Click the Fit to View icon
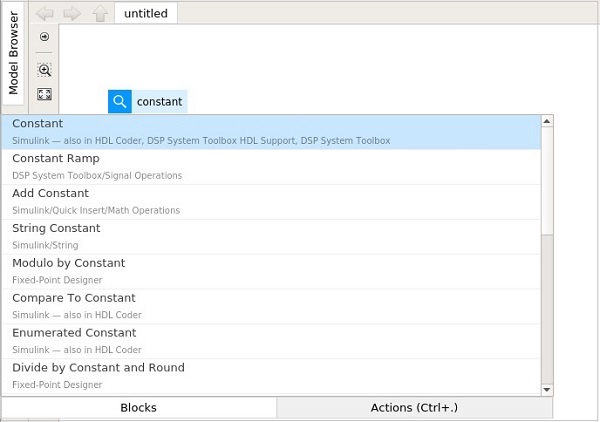Image resolution: width=600 pixels, height=422 pixels. [x=44, y=94]
